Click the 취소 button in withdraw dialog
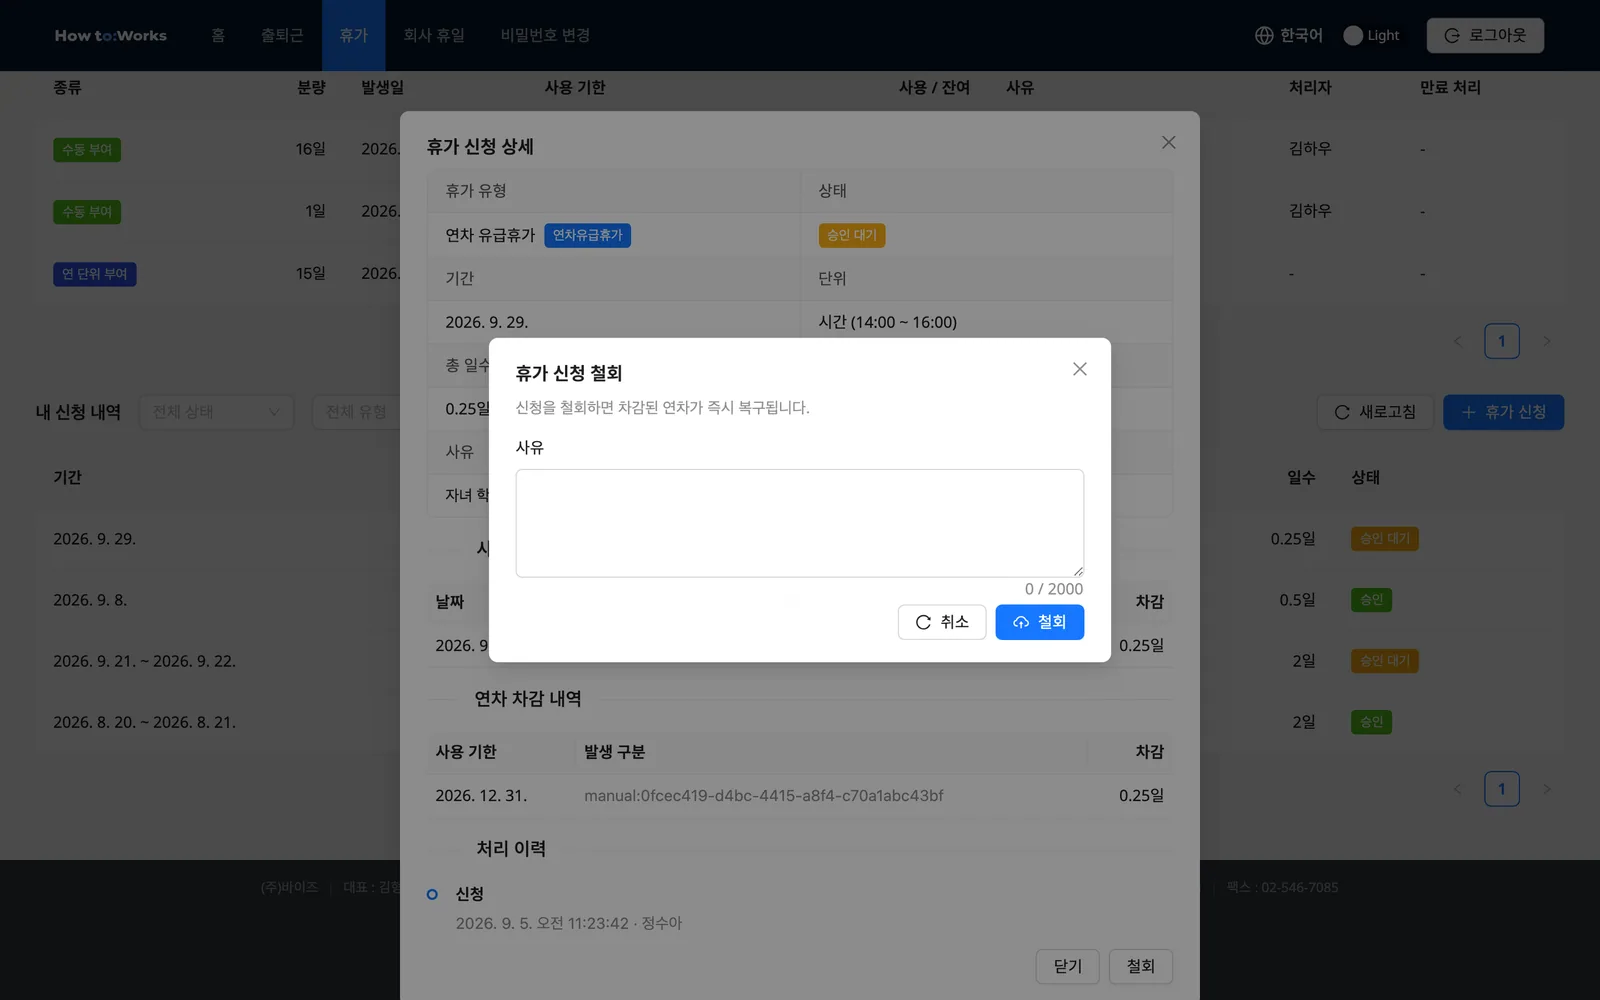Screen dimensions: 1600x1000 click(942, 622)
